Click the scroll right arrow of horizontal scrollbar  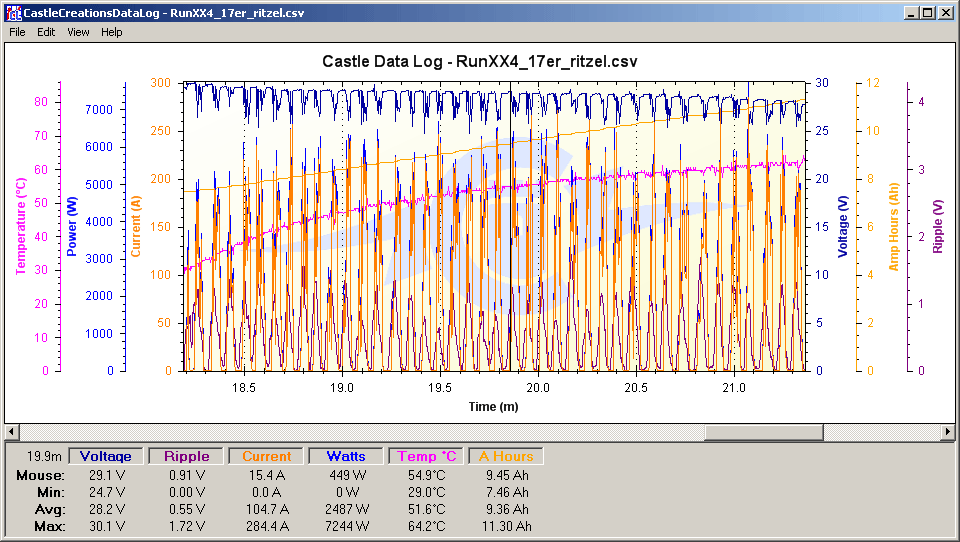[x=948, y=432]
